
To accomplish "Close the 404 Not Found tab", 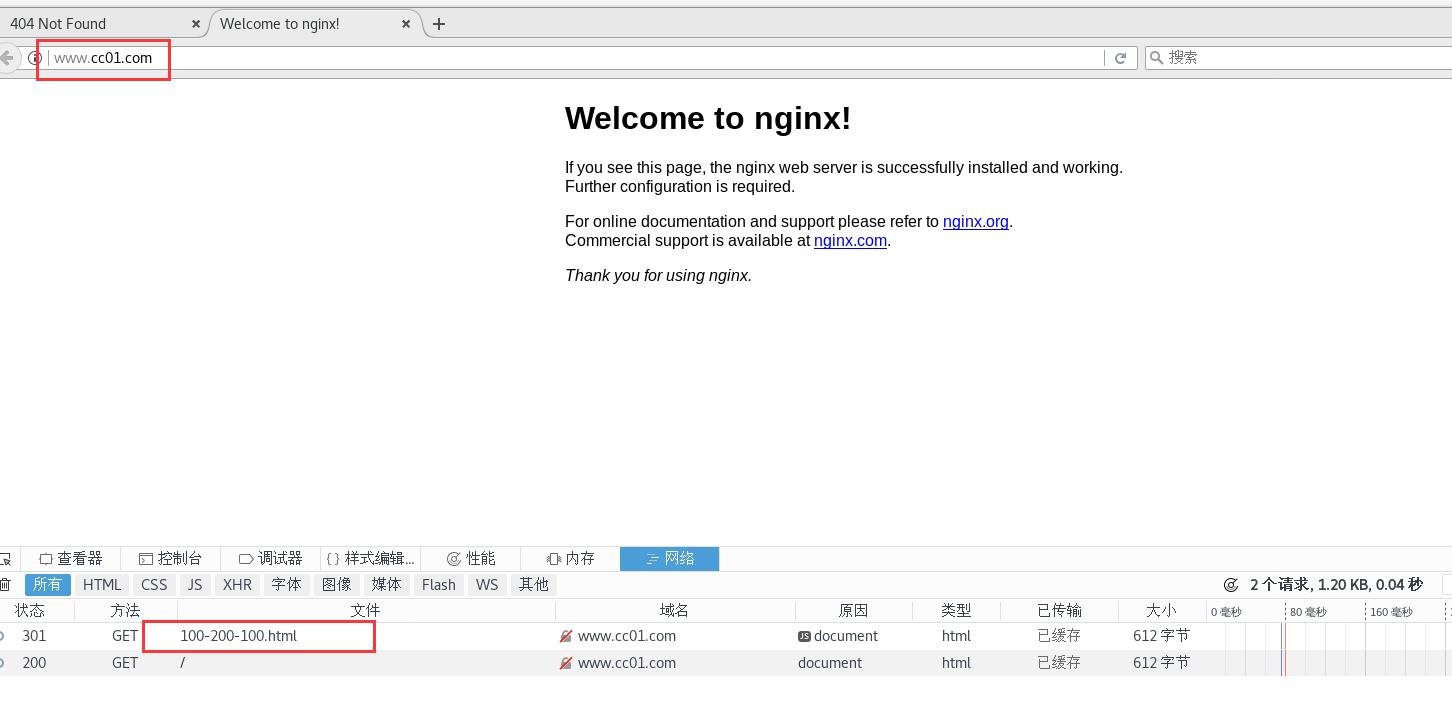I will pos(196,24).
